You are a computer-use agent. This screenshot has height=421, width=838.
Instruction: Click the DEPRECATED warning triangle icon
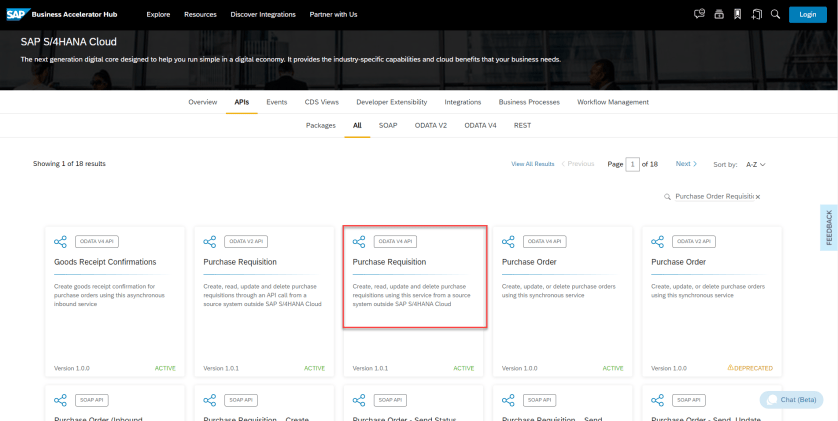click(731, 368)
